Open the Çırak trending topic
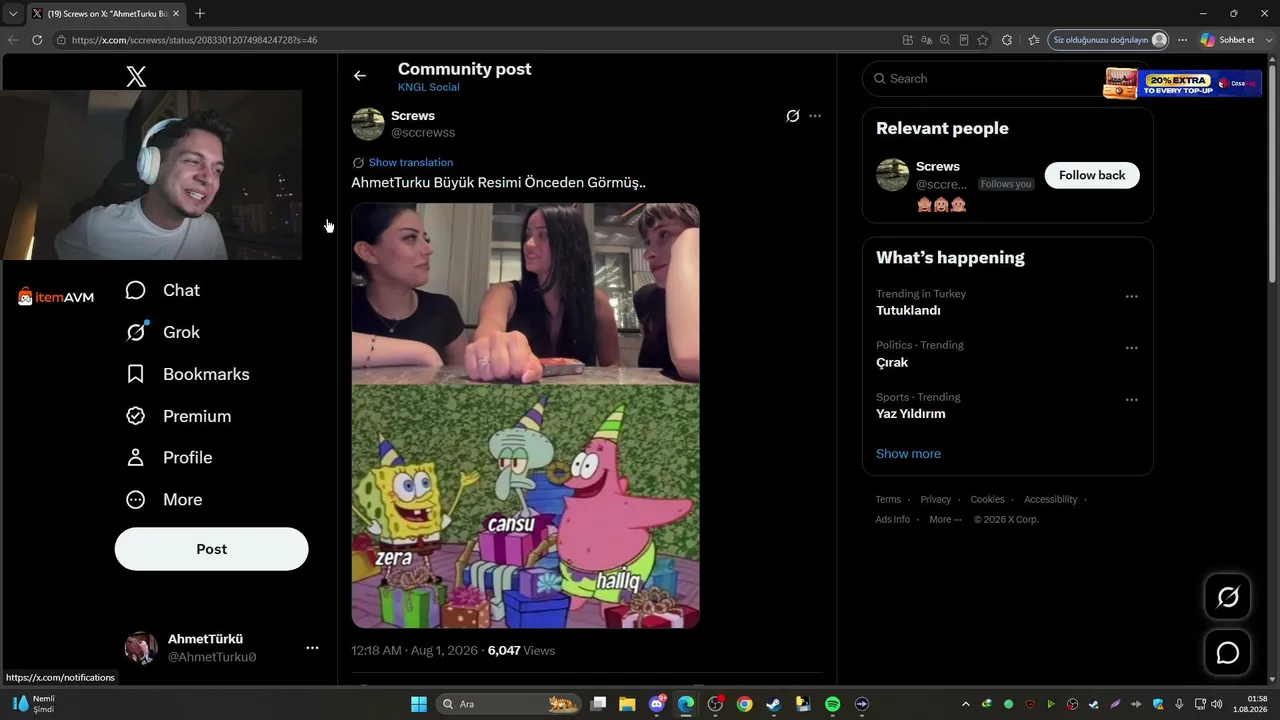The width and height of the screenshot is (1280, 720). point(892,362)
